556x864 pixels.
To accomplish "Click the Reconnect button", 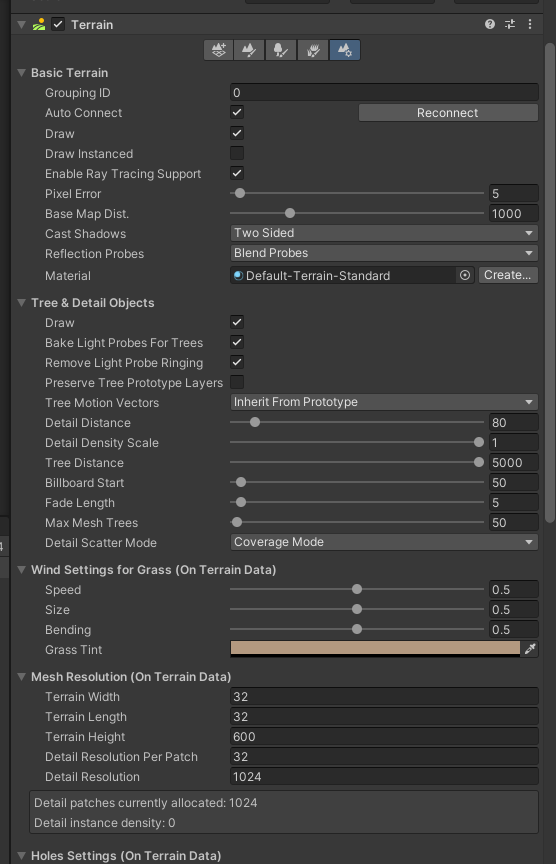I will click(448, 112).
